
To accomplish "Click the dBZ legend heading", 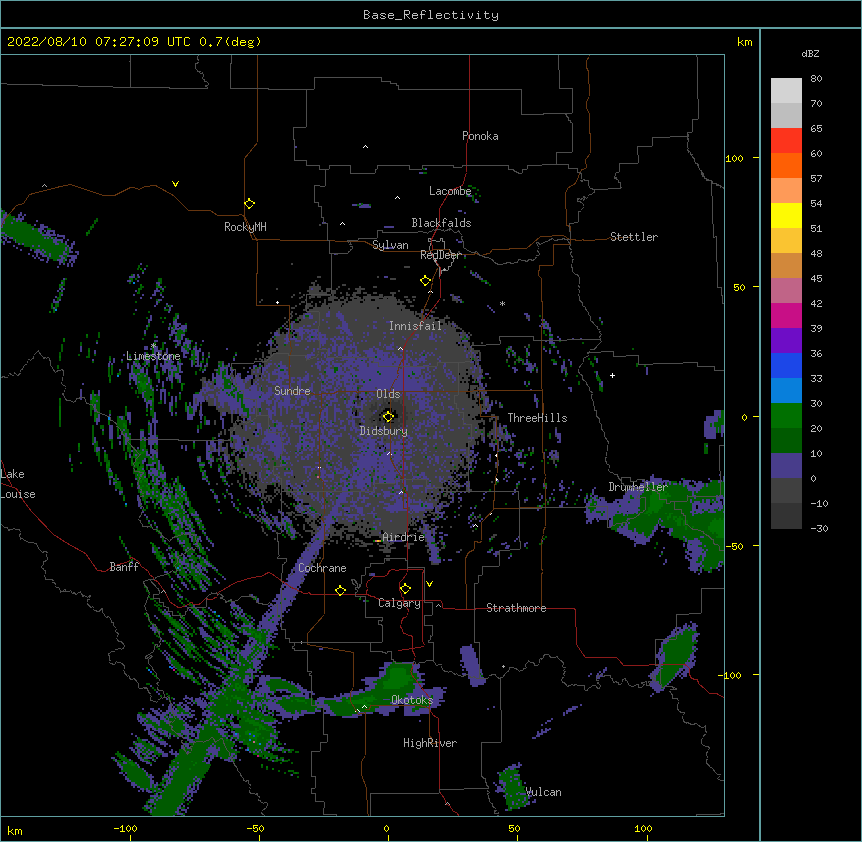I will tap(810, 54).
